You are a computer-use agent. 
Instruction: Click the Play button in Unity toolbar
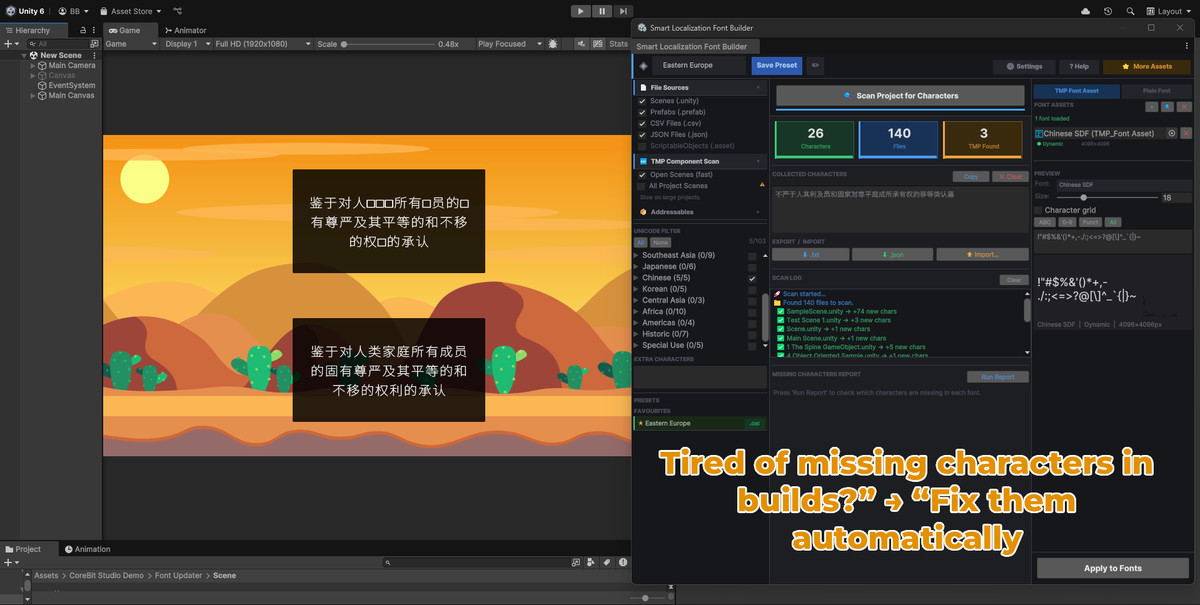581,10
